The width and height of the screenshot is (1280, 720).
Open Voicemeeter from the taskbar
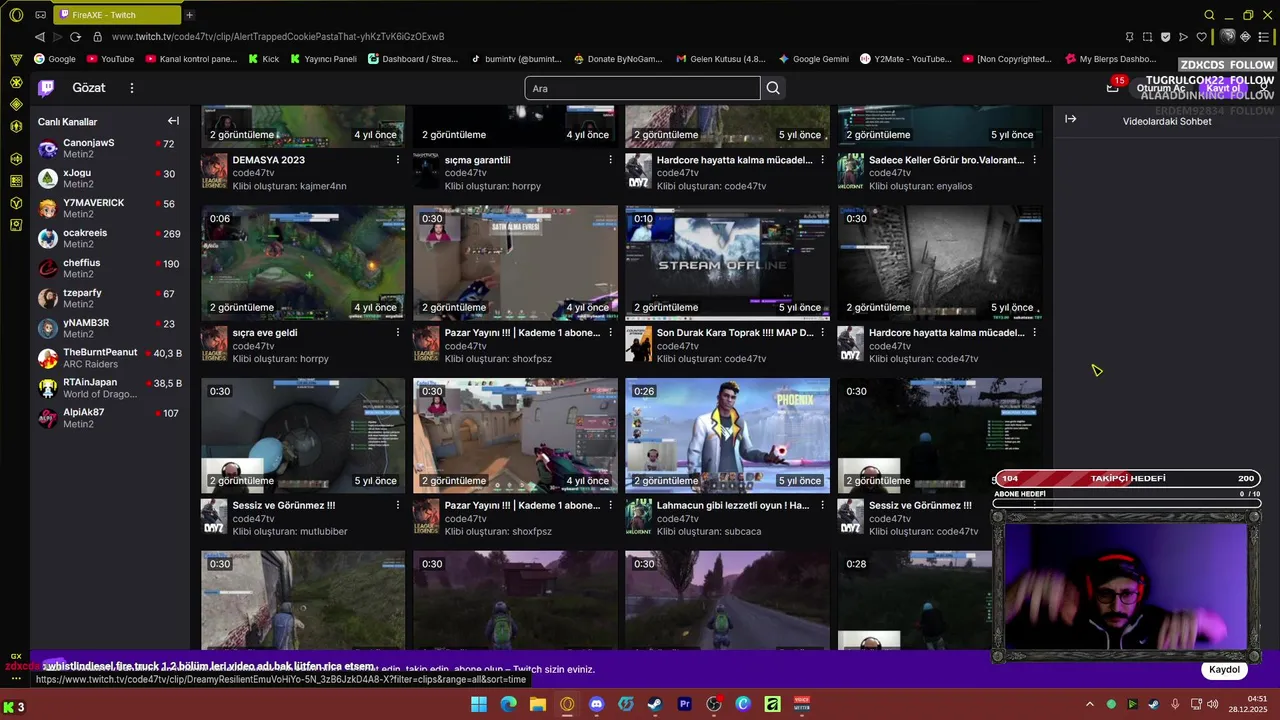801,705
